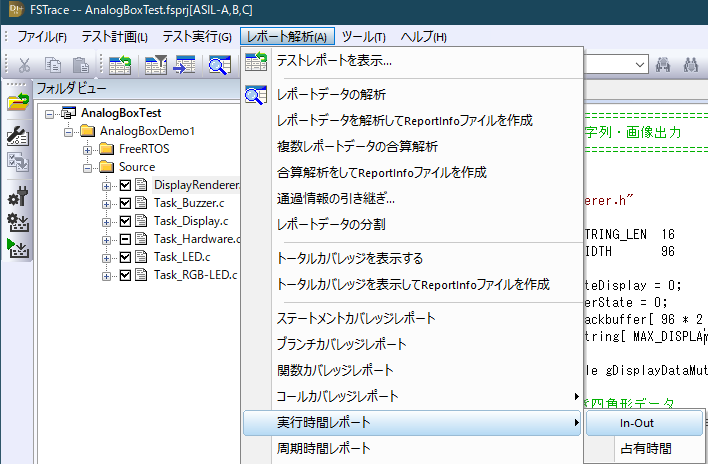
Task: Open コールカバレッジレポート submenu
Action: pos(412,396)
